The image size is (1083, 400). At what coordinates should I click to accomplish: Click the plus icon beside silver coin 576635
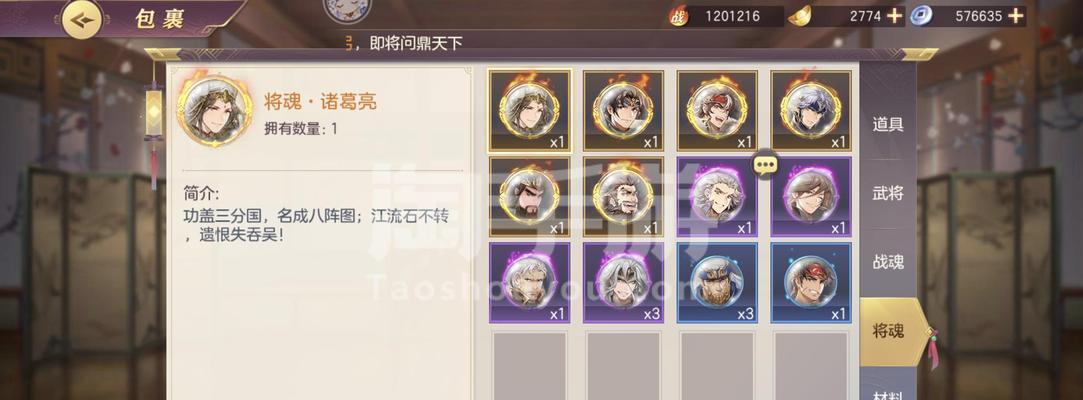point(1015,16)
